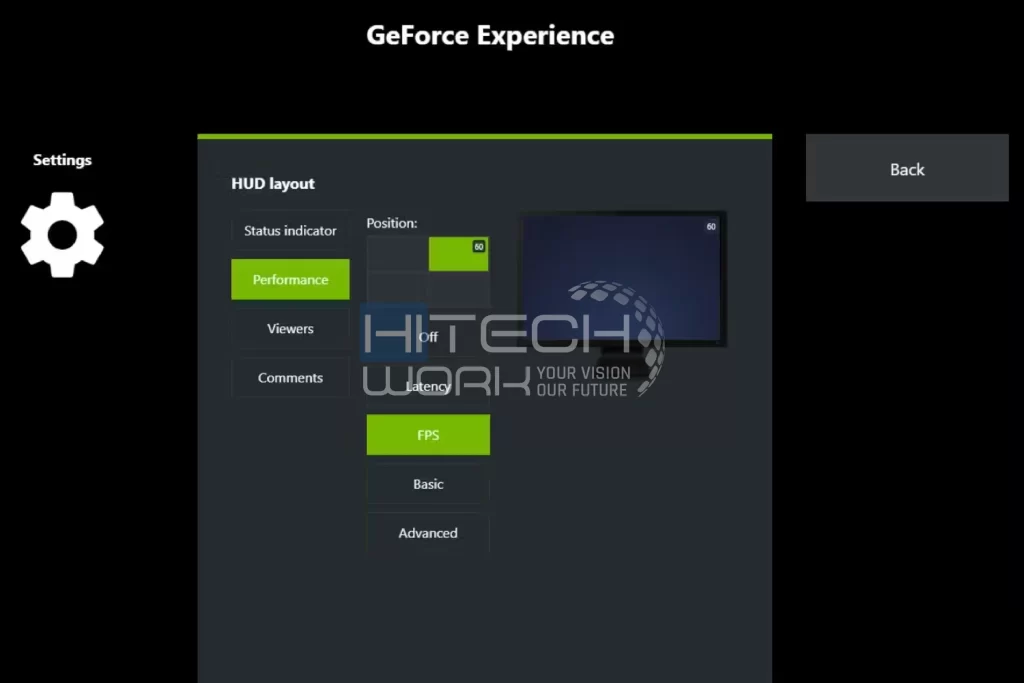Select the Advanced performance overlay
The height and width of the screenshot is (683, 1024).
428,533
